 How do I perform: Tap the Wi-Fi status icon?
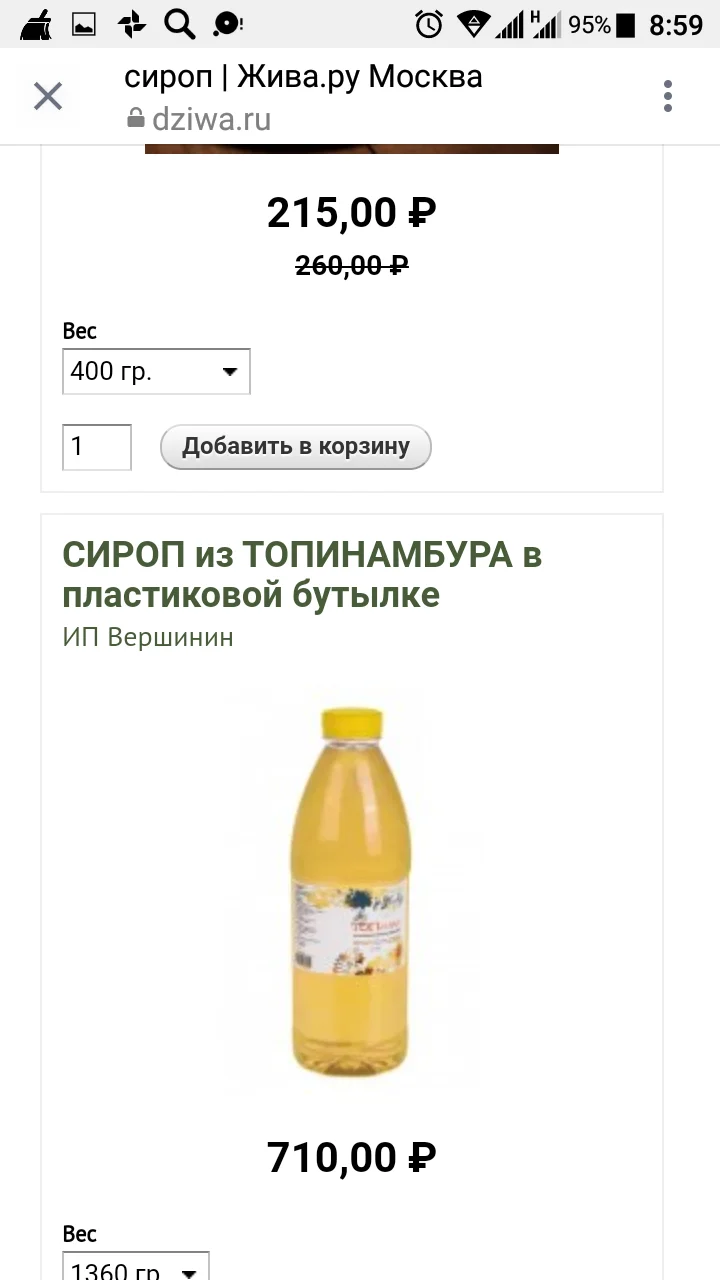coord(473,25)
